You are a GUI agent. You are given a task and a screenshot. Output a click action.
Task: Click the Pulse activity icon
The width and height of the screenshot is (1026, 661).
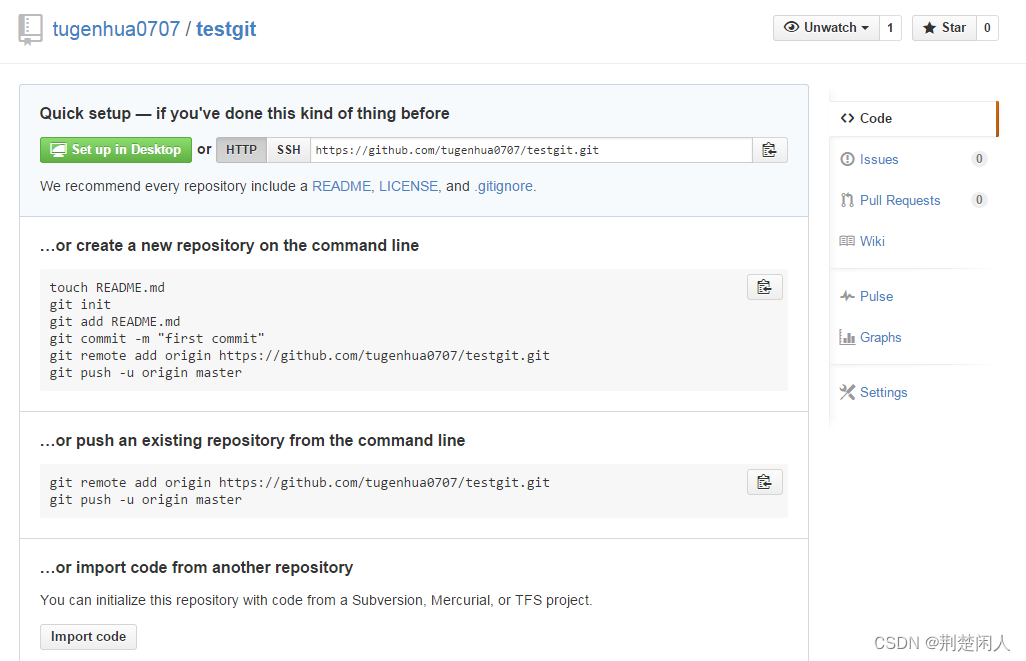847,296
